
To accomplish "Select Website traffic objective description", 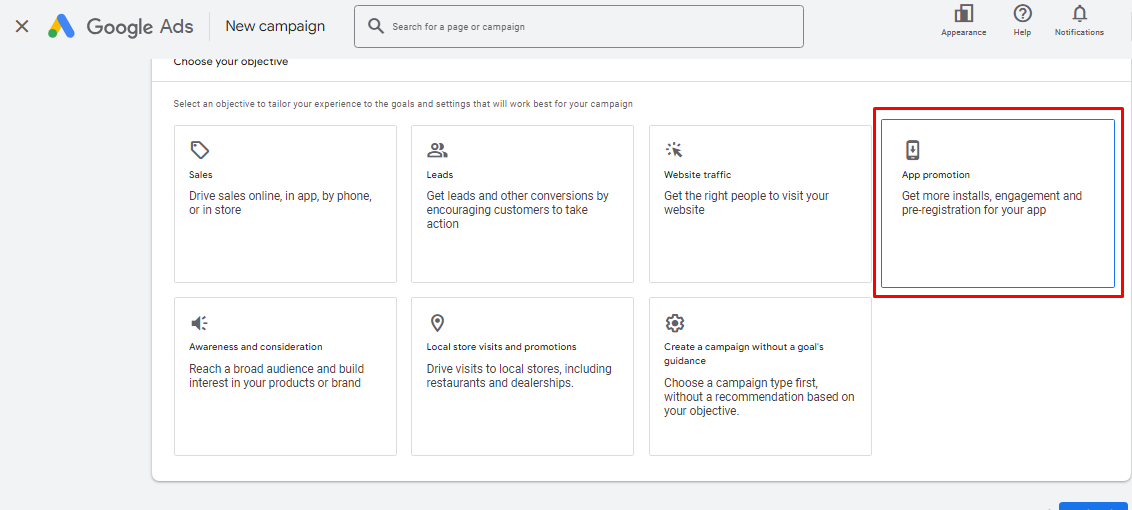I will 746,203.
